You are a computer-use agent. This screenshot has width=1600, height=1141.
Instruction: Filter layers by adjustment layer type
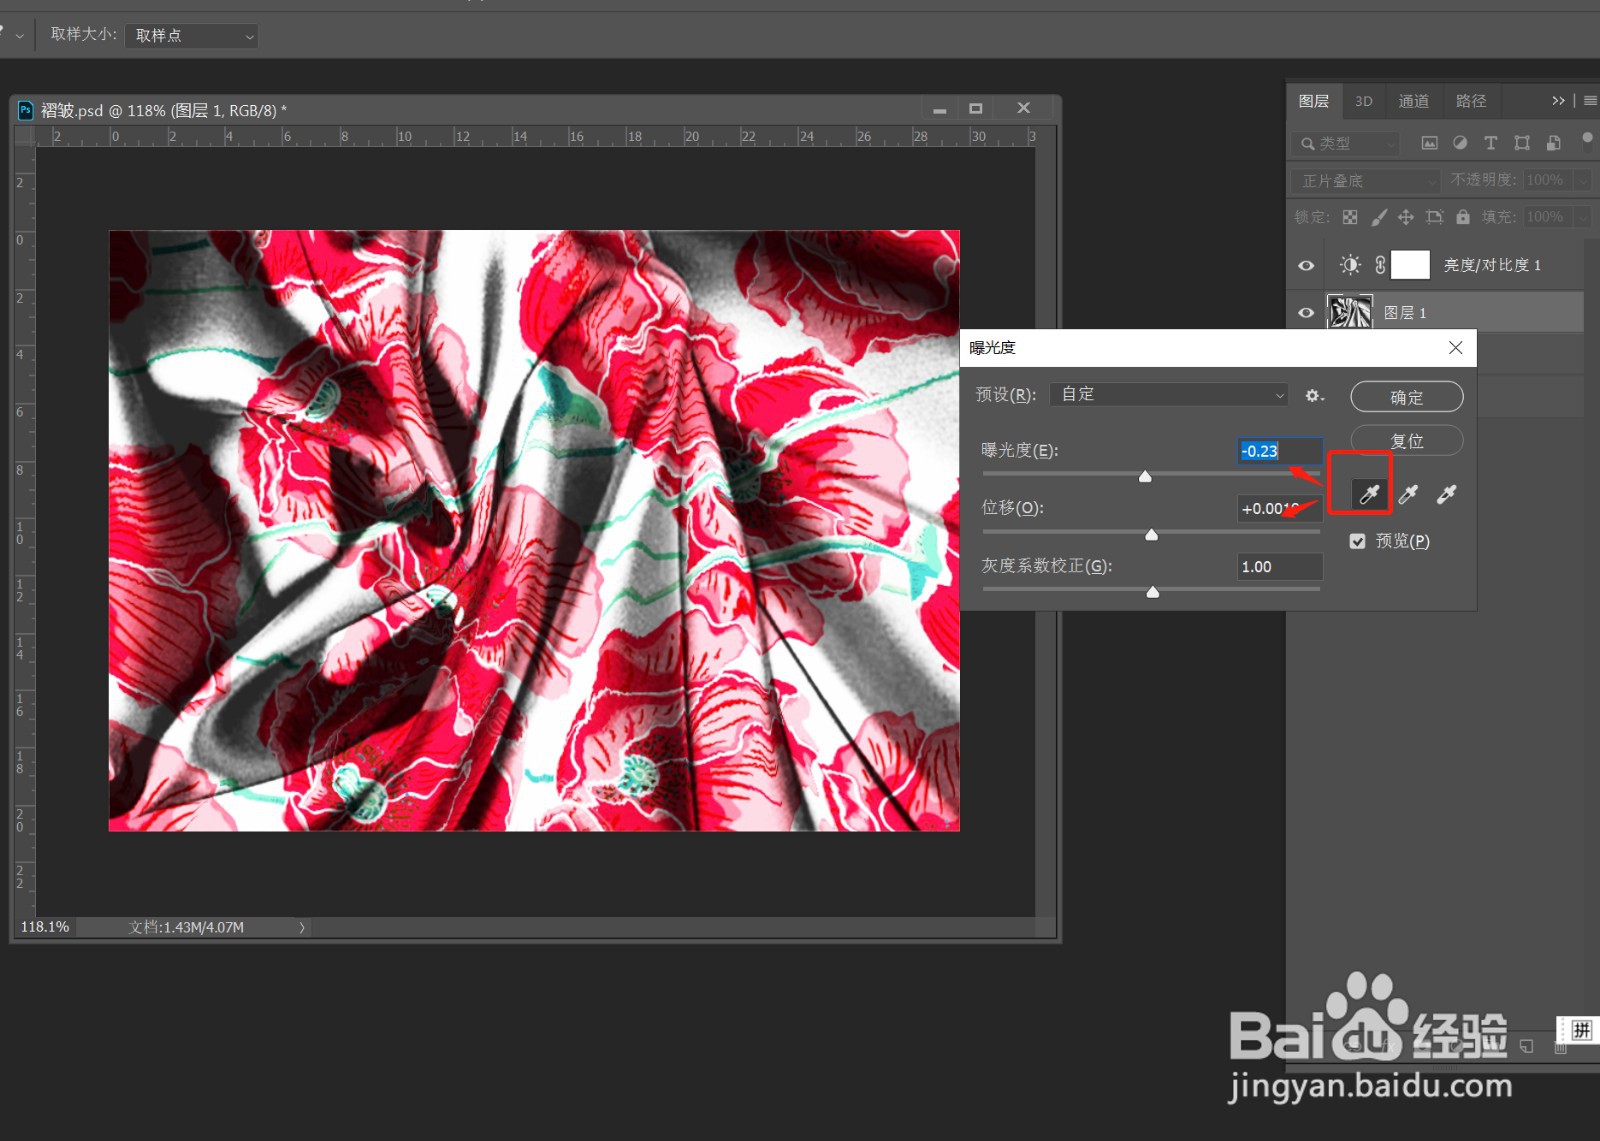[x=1460, y=143]
